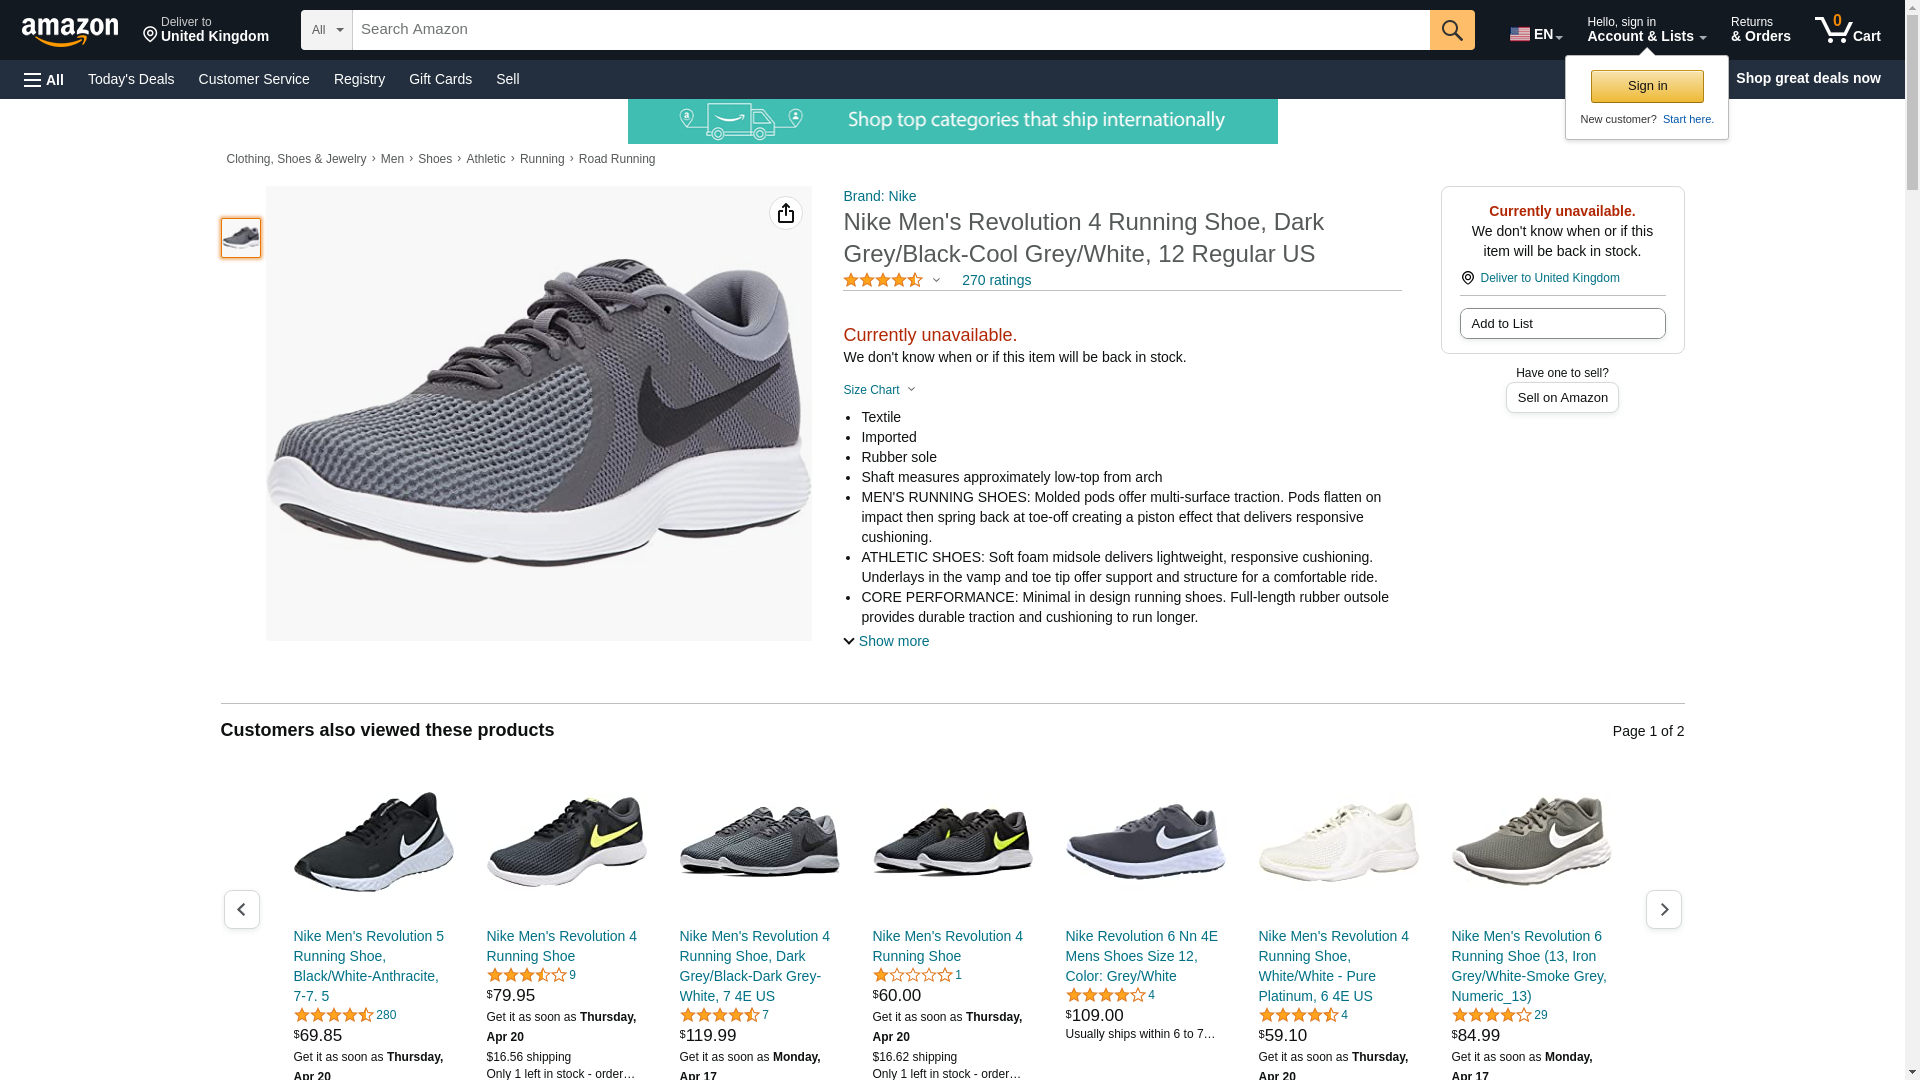Image resolution: width=1920 pixels, height=1080 pixels.
Task: Open the EN language selector
Action: point(1536,34)
